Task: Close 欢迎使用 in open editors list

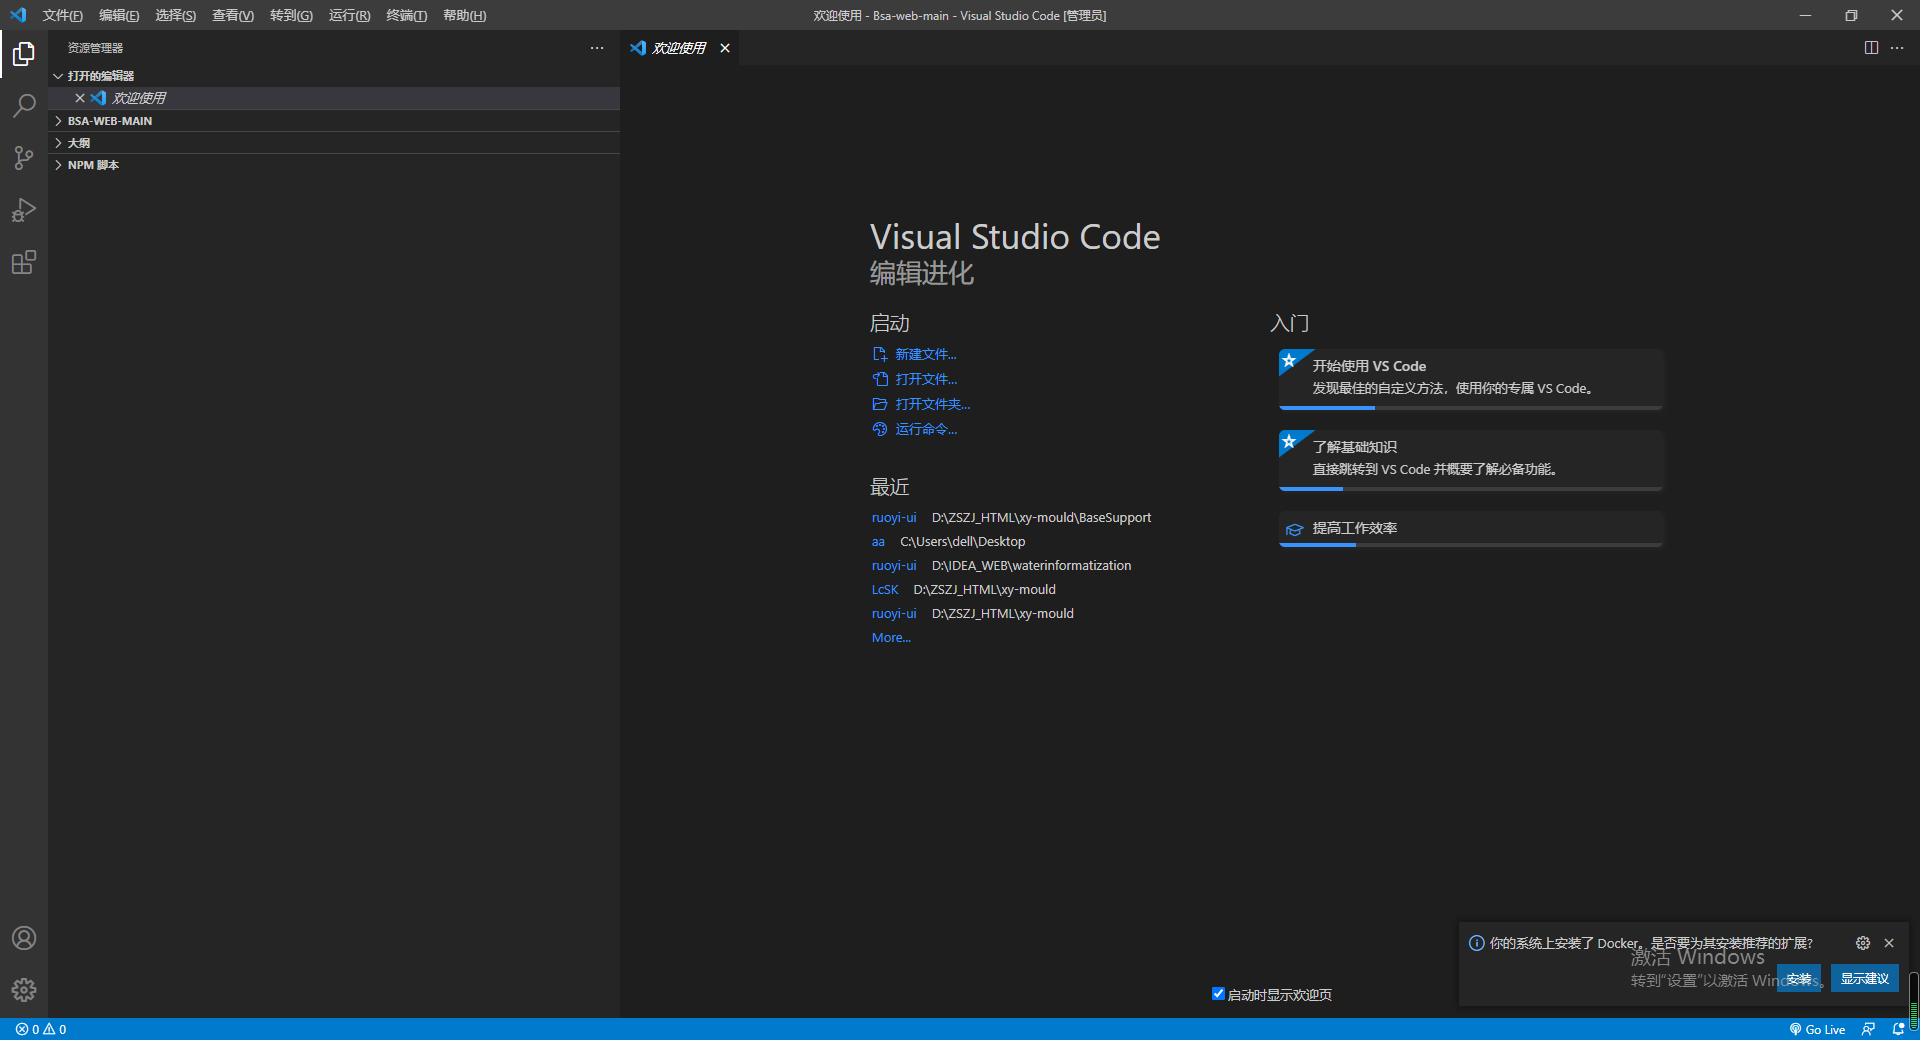Action: [x=80, y=98]
